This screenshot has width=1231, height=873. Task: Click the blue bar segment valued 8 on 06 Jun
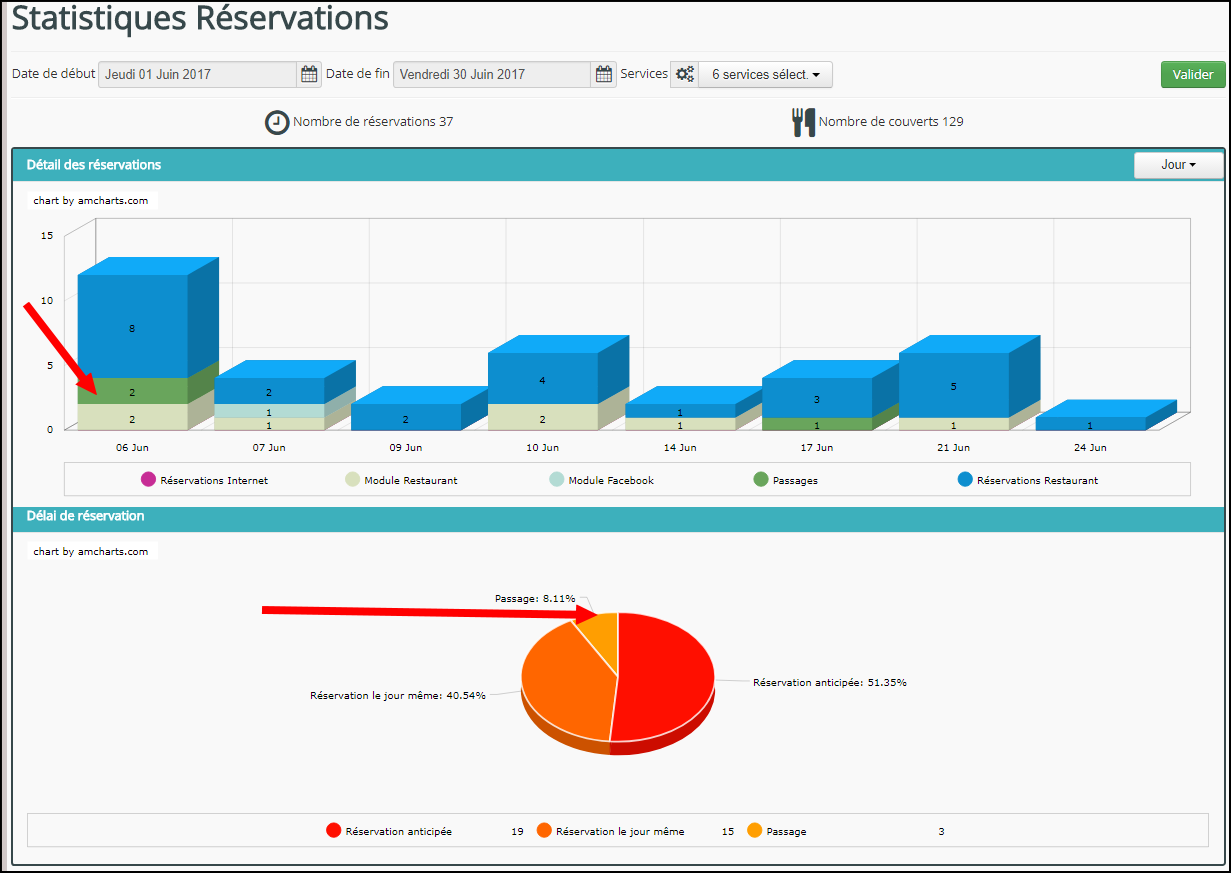pyautogui.click(x=132, y=327)
